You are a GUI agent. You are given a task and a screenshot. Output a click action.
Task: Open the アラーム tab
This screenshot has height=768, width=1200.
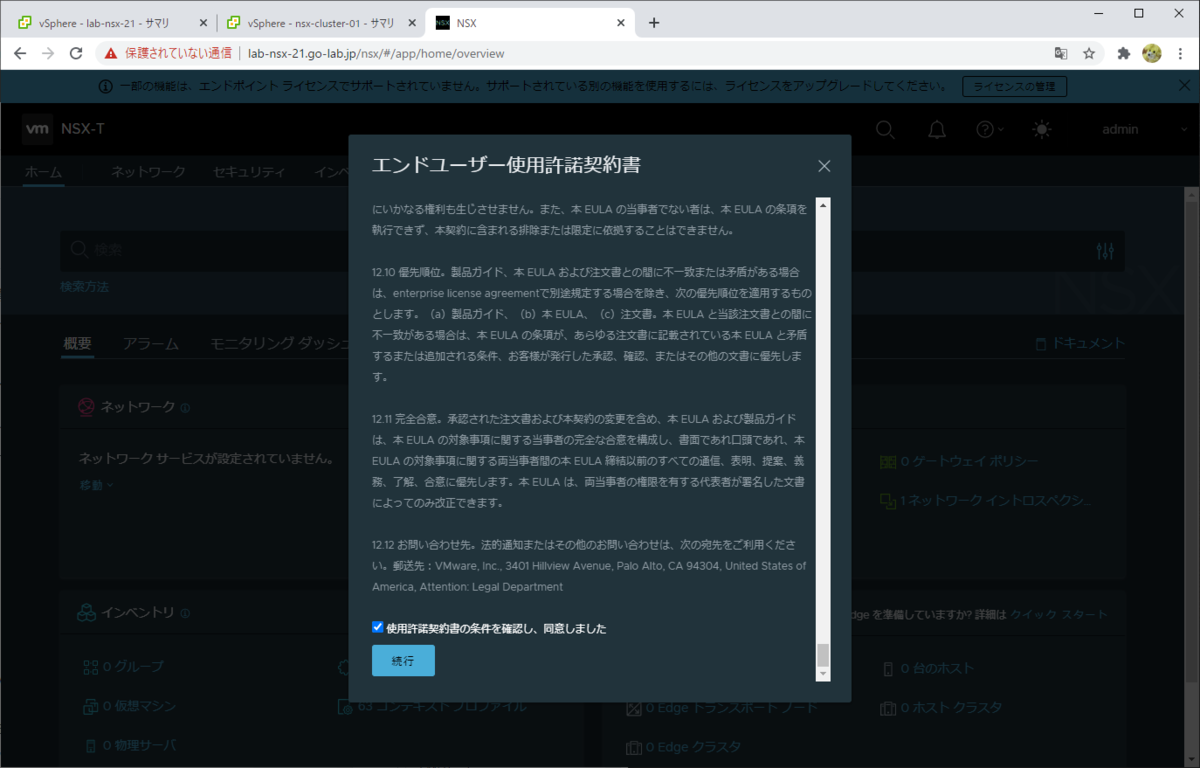(151, 343)
